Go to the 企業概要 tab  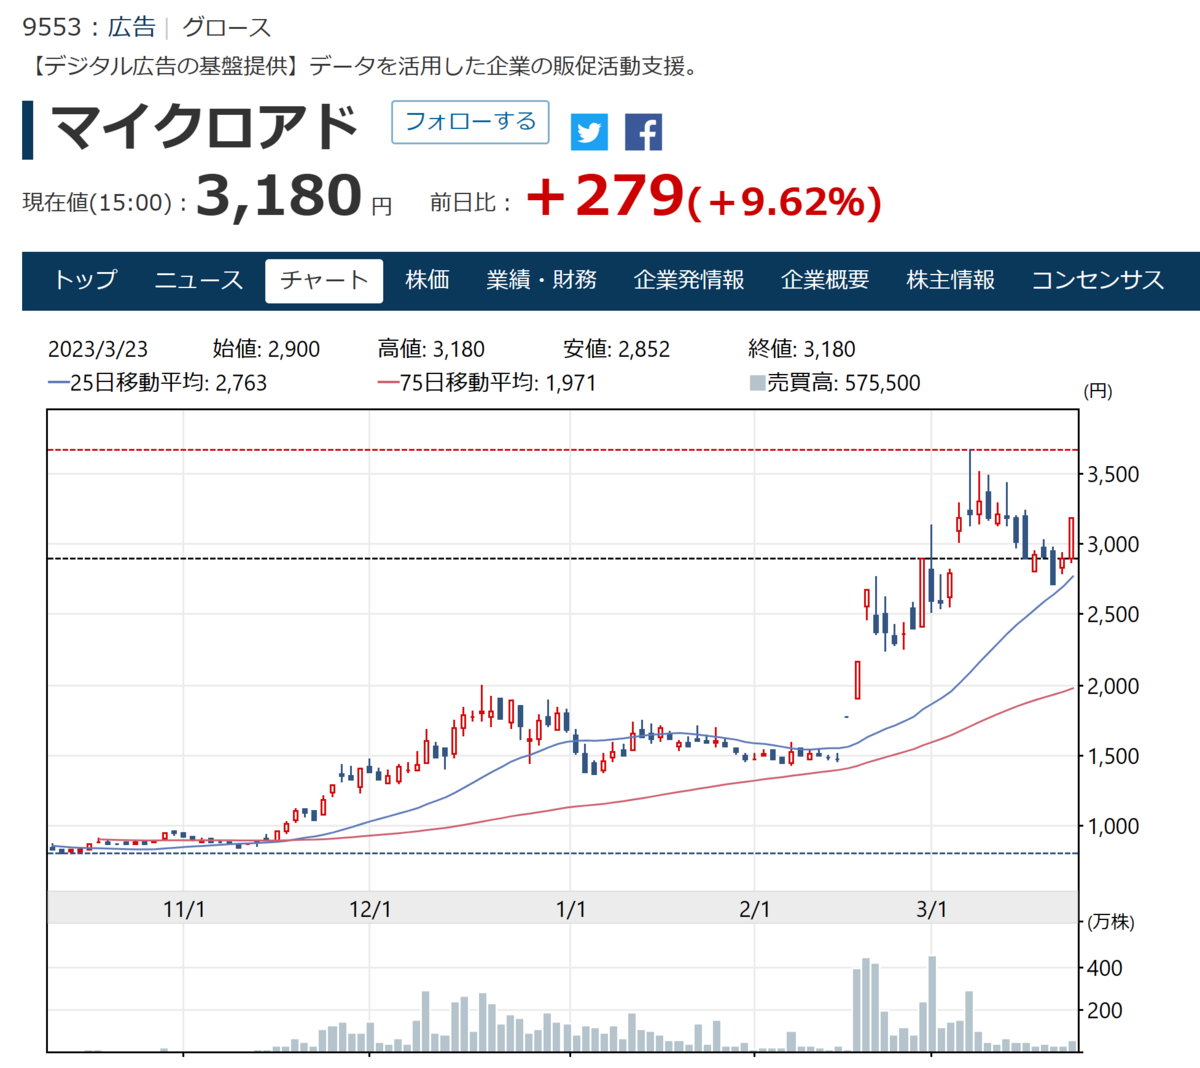point(825,280)
